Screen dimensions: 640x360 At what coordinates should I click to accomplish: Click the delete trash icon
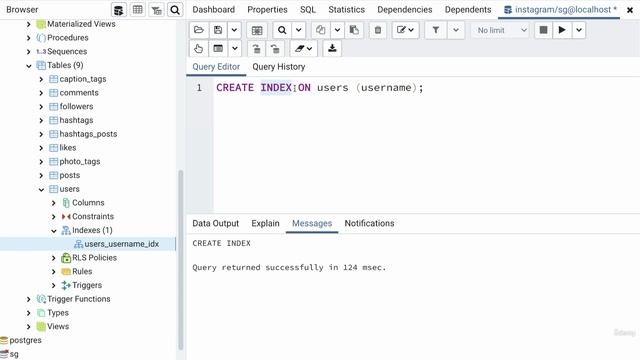(x=378, y=30)
